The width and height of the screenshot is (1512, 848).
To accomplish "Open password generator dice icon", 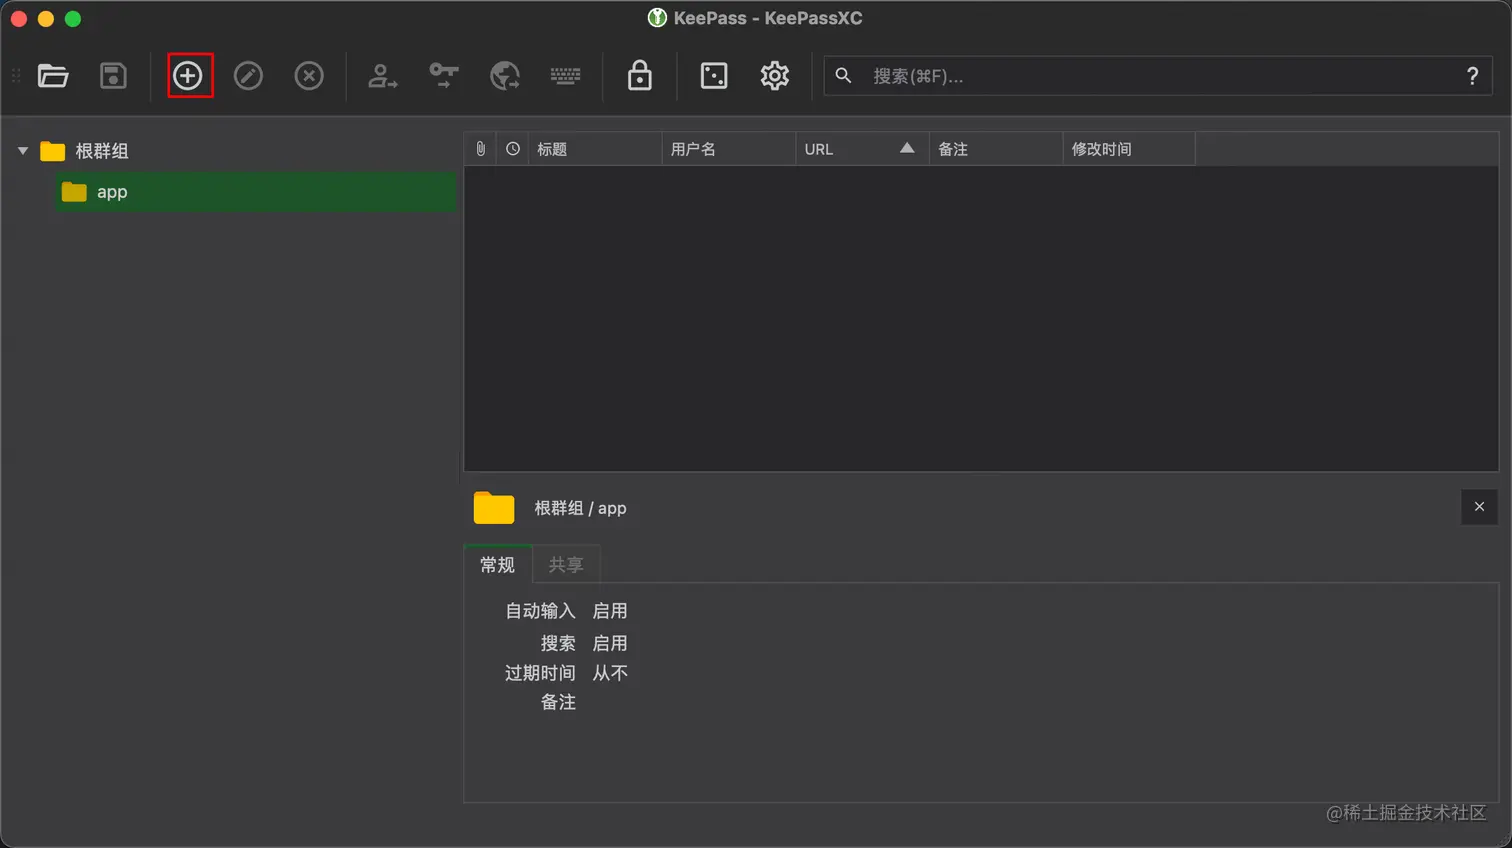I will click(714, 76).
